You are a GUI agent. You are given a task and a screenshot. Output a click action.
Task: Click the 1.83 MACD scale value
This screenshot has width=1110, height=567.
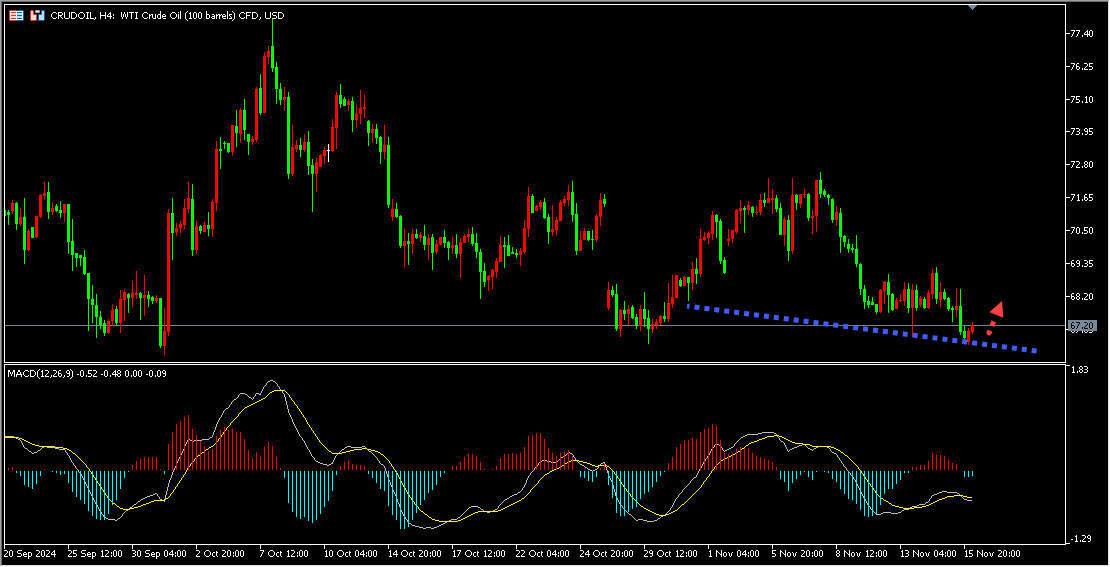click(x=1077, y=371)
